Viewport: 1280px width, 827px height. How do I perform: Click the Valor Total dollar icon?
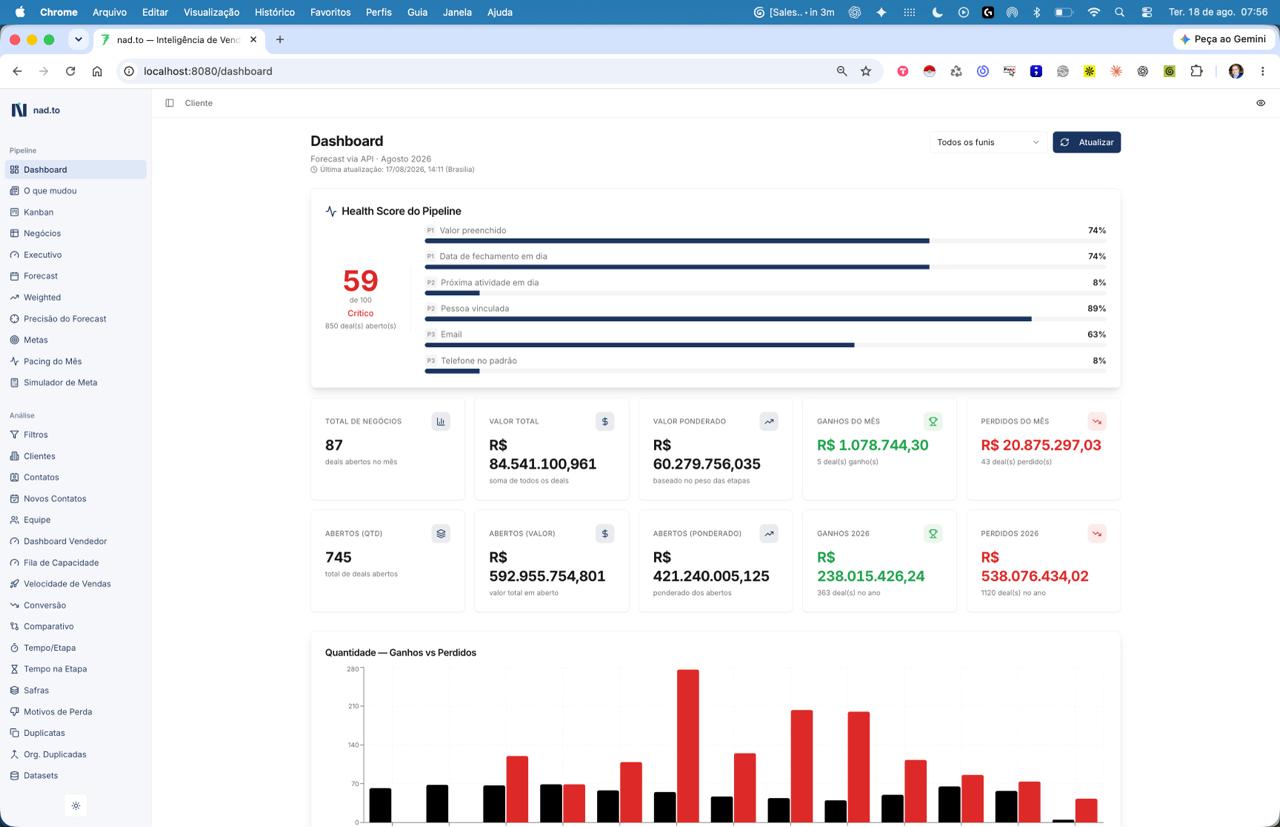click(605, 422)
